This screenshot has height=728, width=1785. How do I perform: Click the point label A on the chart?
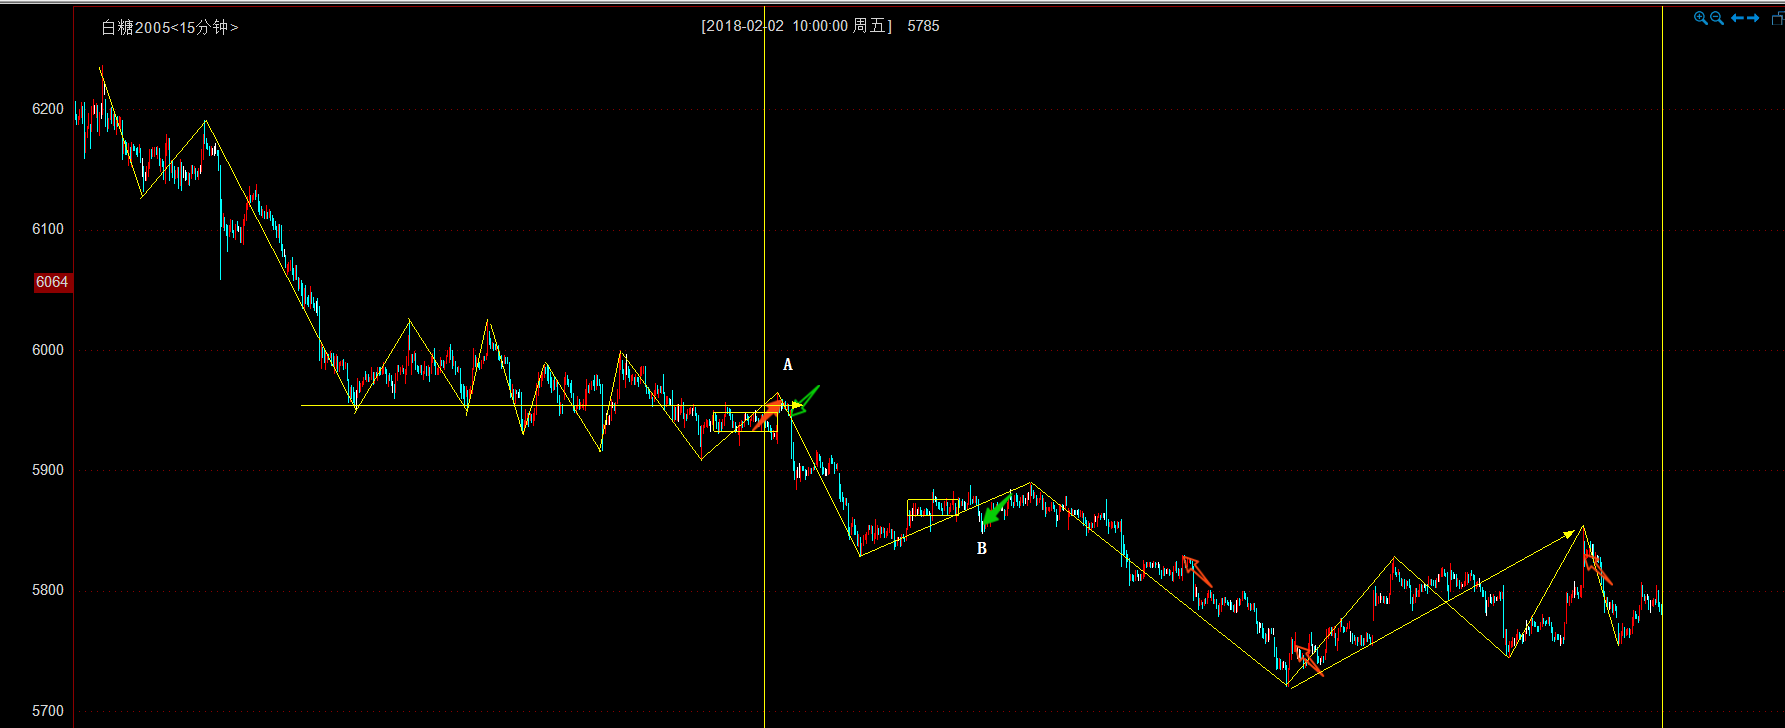click(788, 365)
